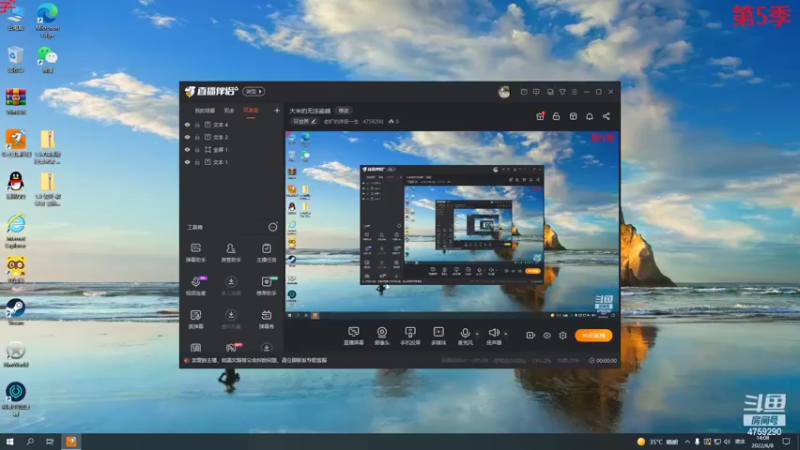The height and width of the screenshot is (450, 800).
Task: Open the 35°C weather widget in taskbar
Action: click(658, 442)
